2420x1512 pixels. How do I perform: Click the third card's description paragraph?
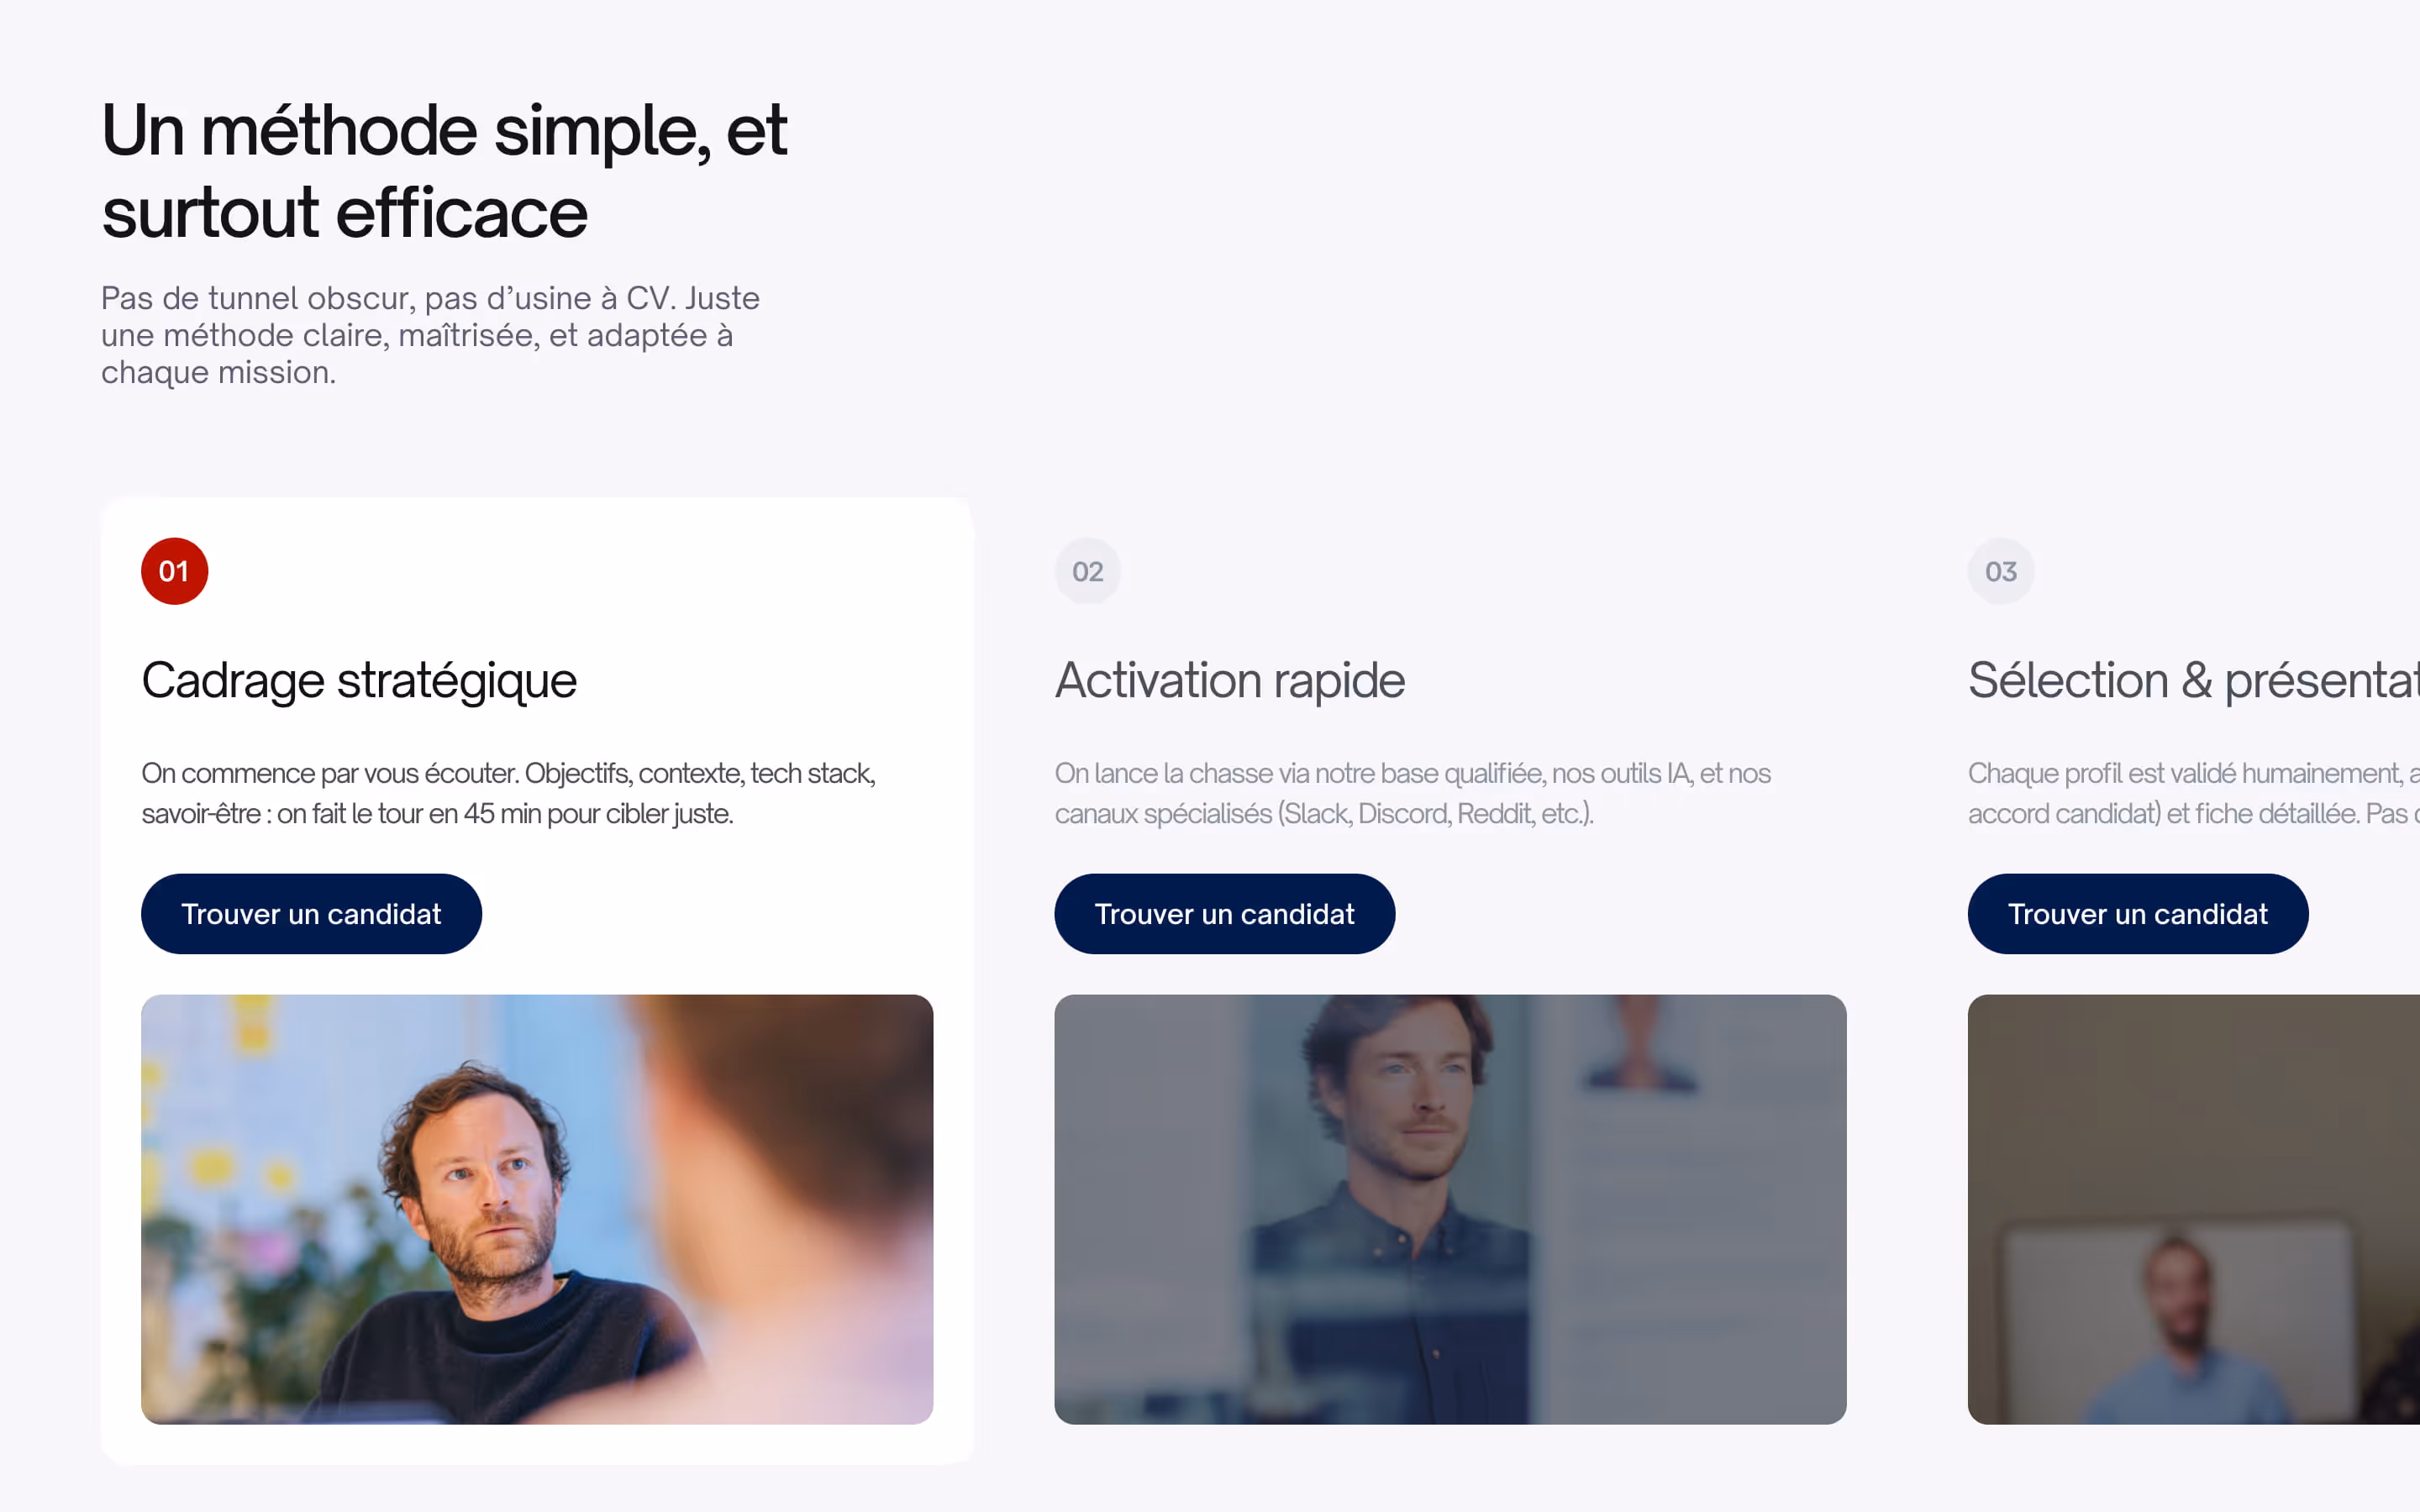2194,793
